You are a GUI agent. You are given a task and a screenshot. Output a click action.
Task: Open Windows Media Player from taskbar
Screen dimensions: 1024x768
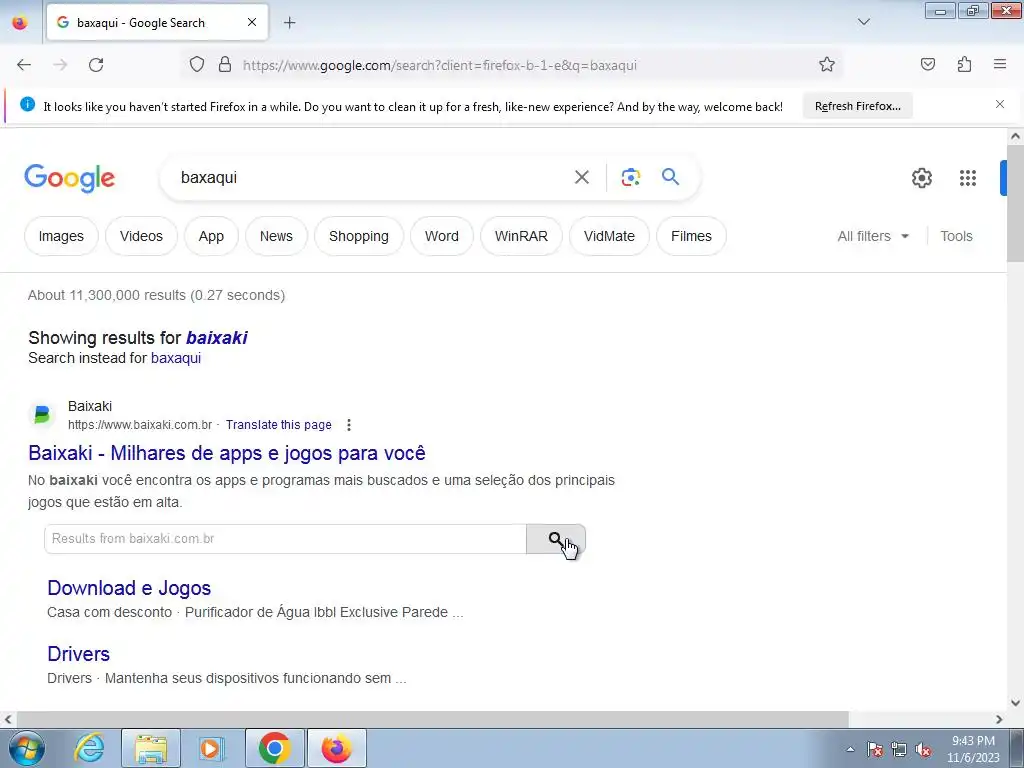(x=210, y=748)
